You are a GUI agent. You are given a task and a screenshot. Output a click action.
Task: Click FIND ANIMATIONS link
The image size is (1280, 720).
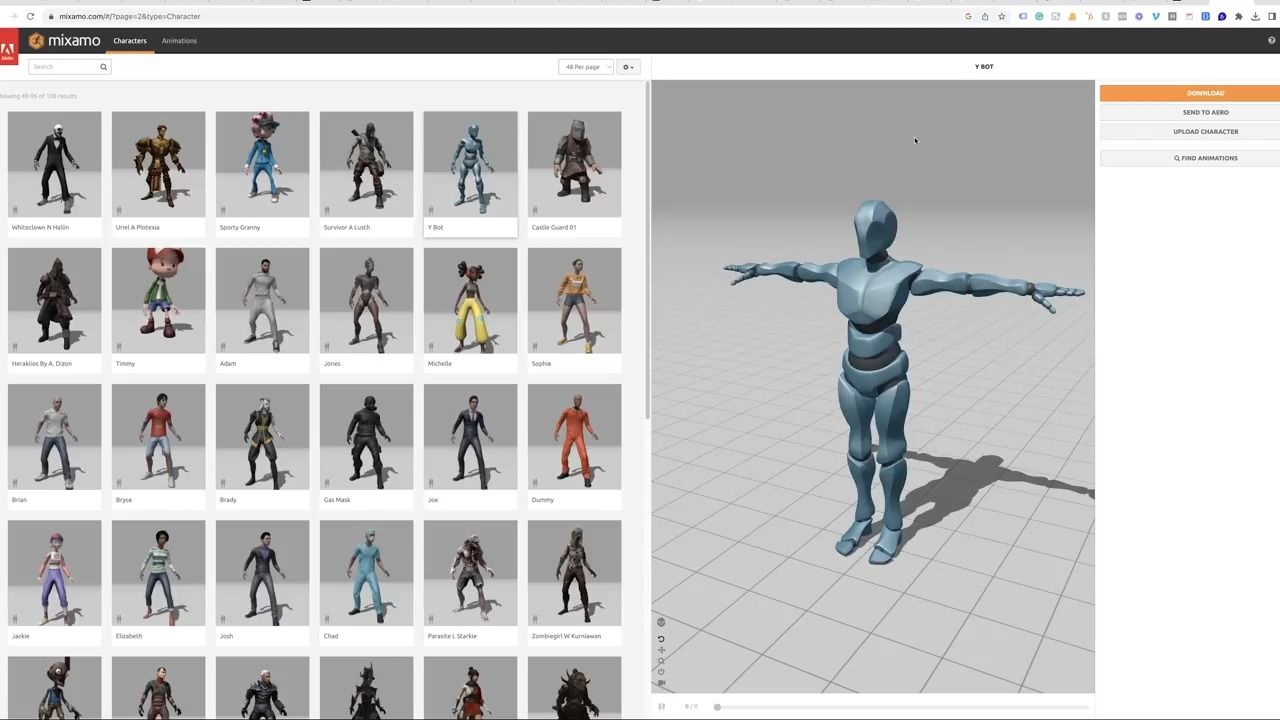coord(1205,157)
